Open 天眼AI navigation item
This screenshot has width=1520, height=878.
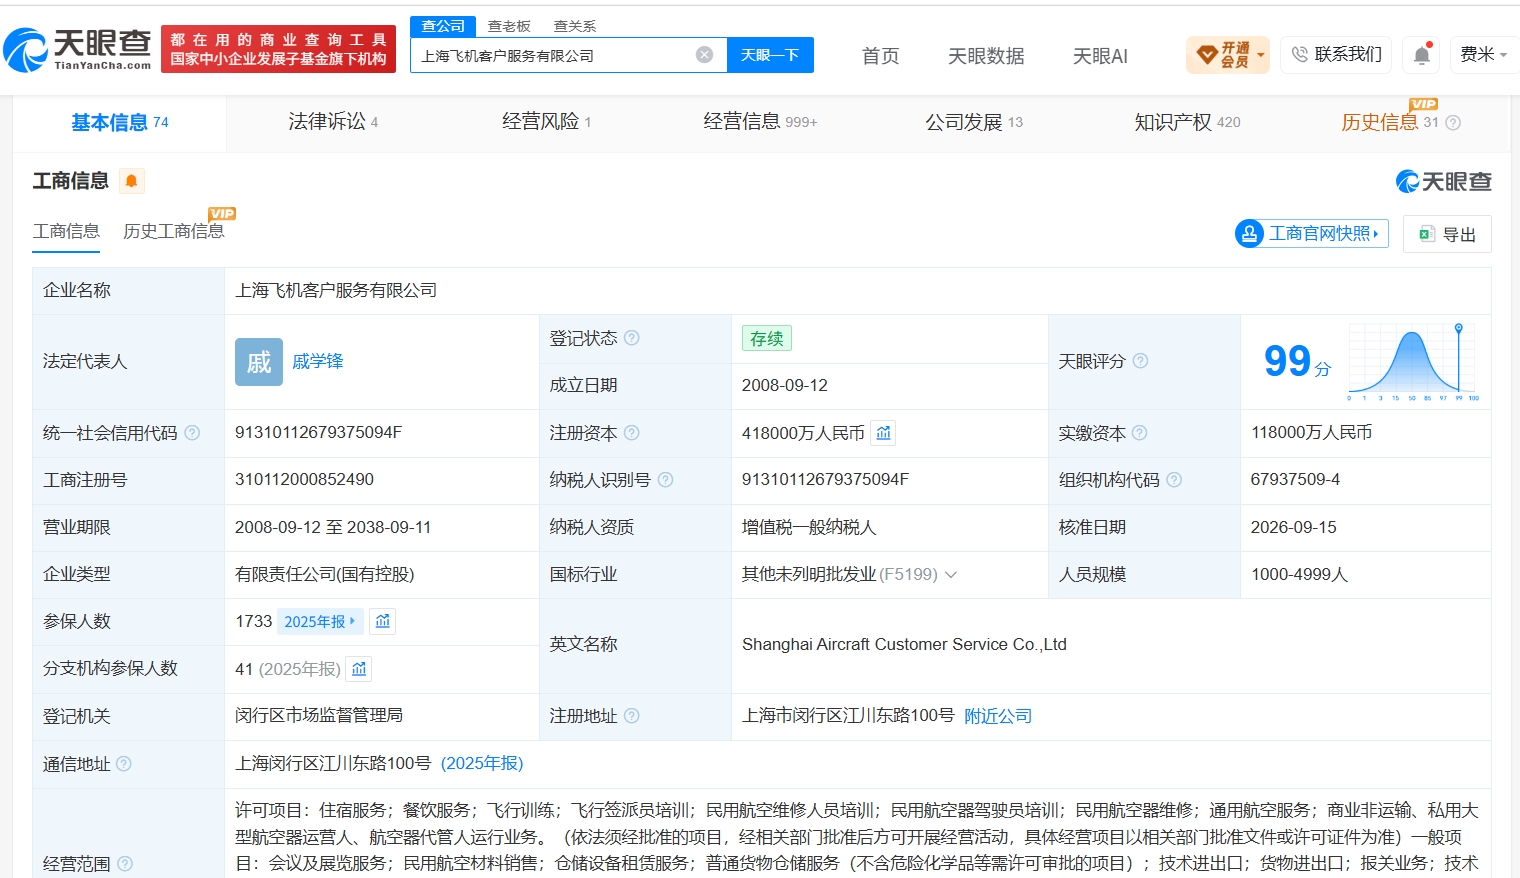pos(1100,56)
